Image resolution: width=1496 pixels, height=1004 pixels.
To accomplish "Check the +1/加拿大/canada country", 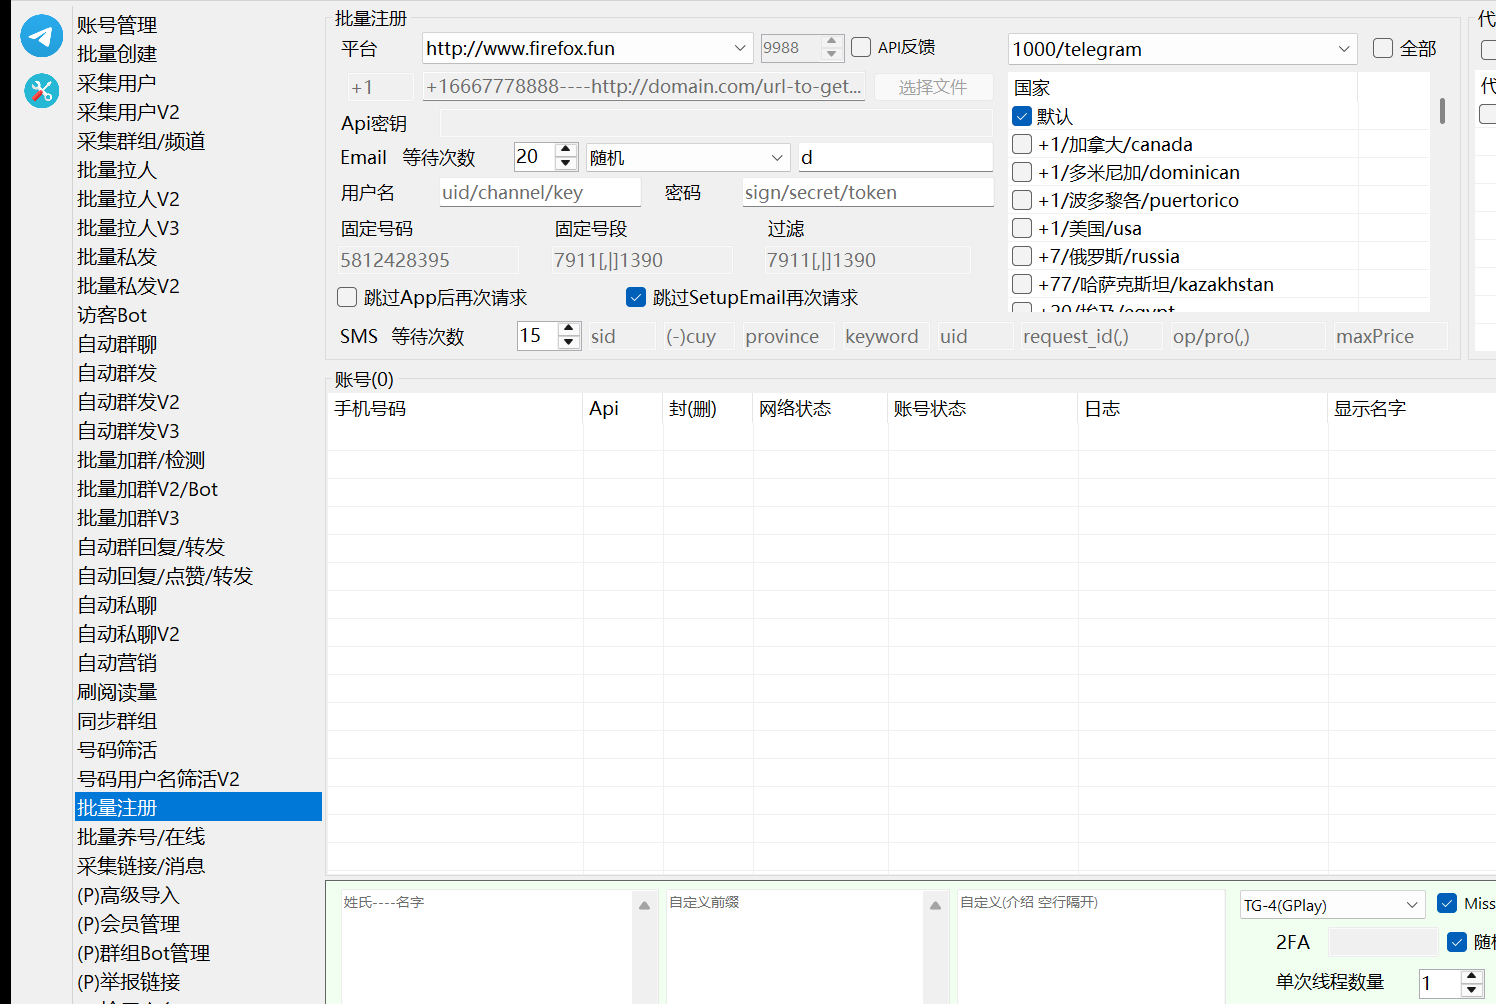I will point(1022,144).
